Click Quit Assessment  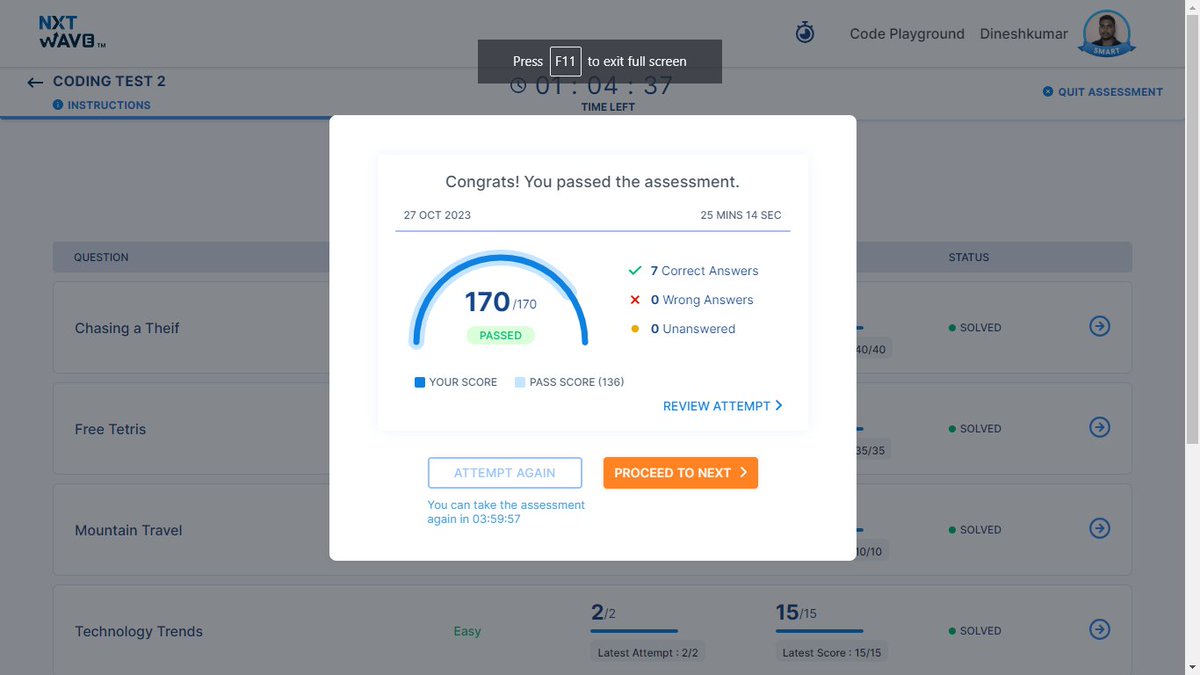1110,92
